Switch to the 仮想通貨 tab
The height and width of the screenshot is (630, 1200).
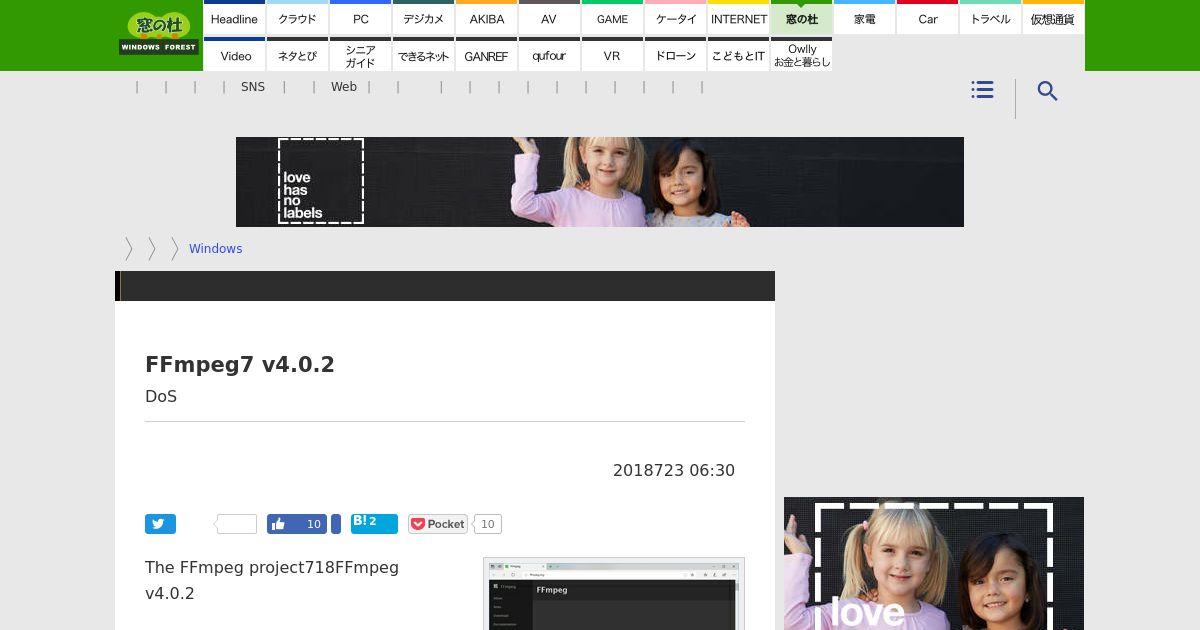[1053, 18]
